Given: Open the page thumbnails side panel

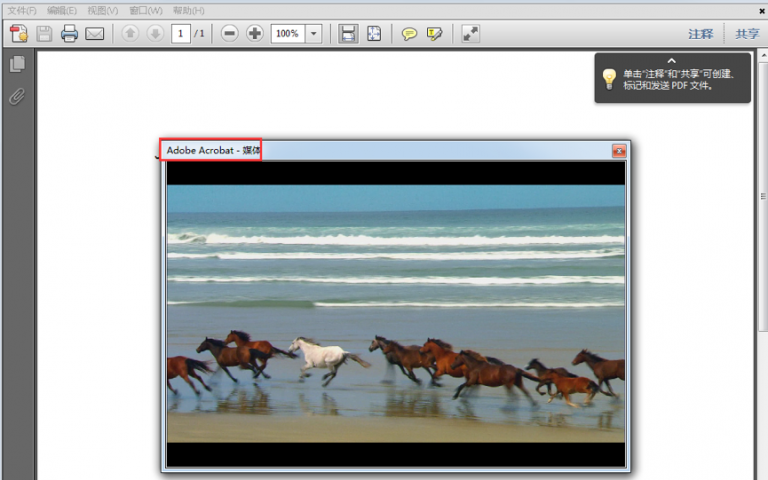Looking at the screenshot, I should [x=17, y=64].
